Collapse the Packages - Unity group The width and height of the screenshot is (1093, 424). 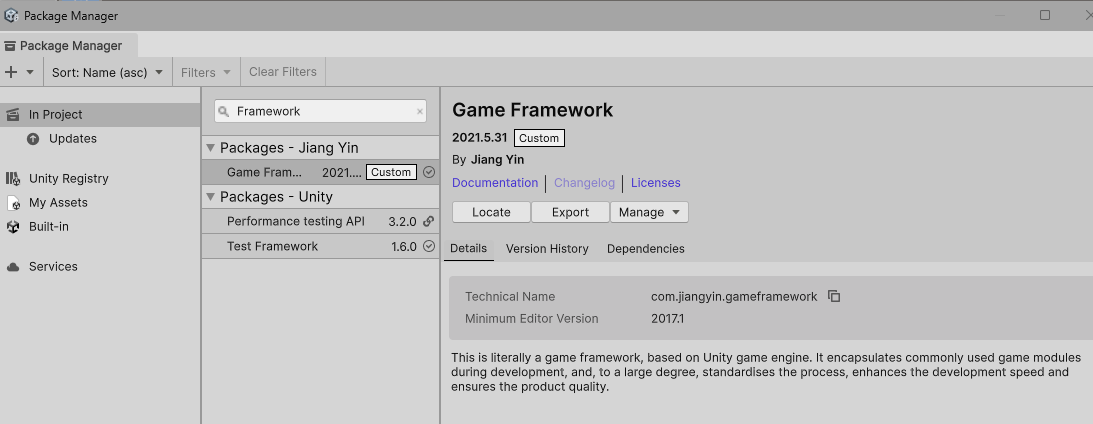[211, 197]
